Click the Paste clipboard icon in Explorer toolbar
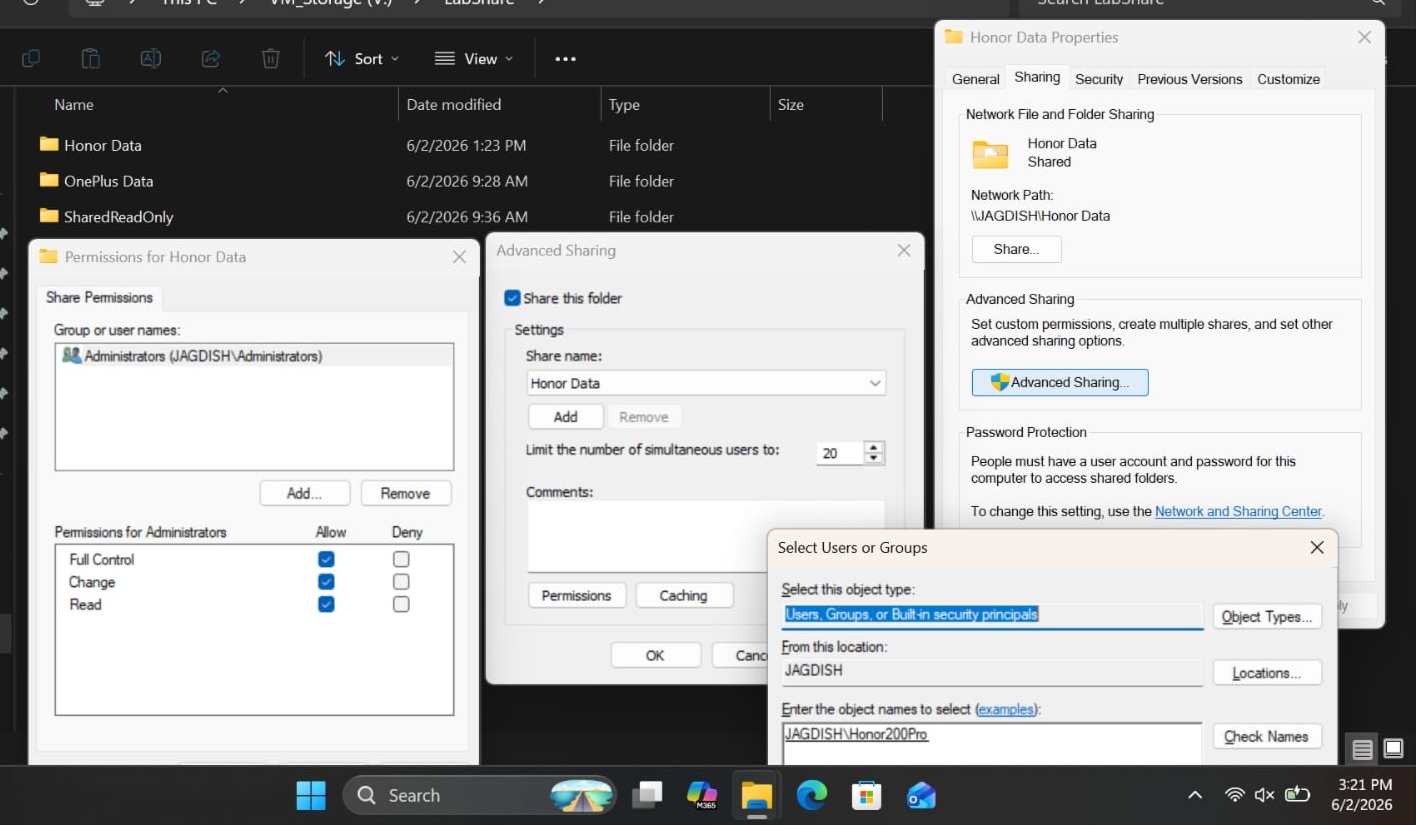 tap(91, 59)
